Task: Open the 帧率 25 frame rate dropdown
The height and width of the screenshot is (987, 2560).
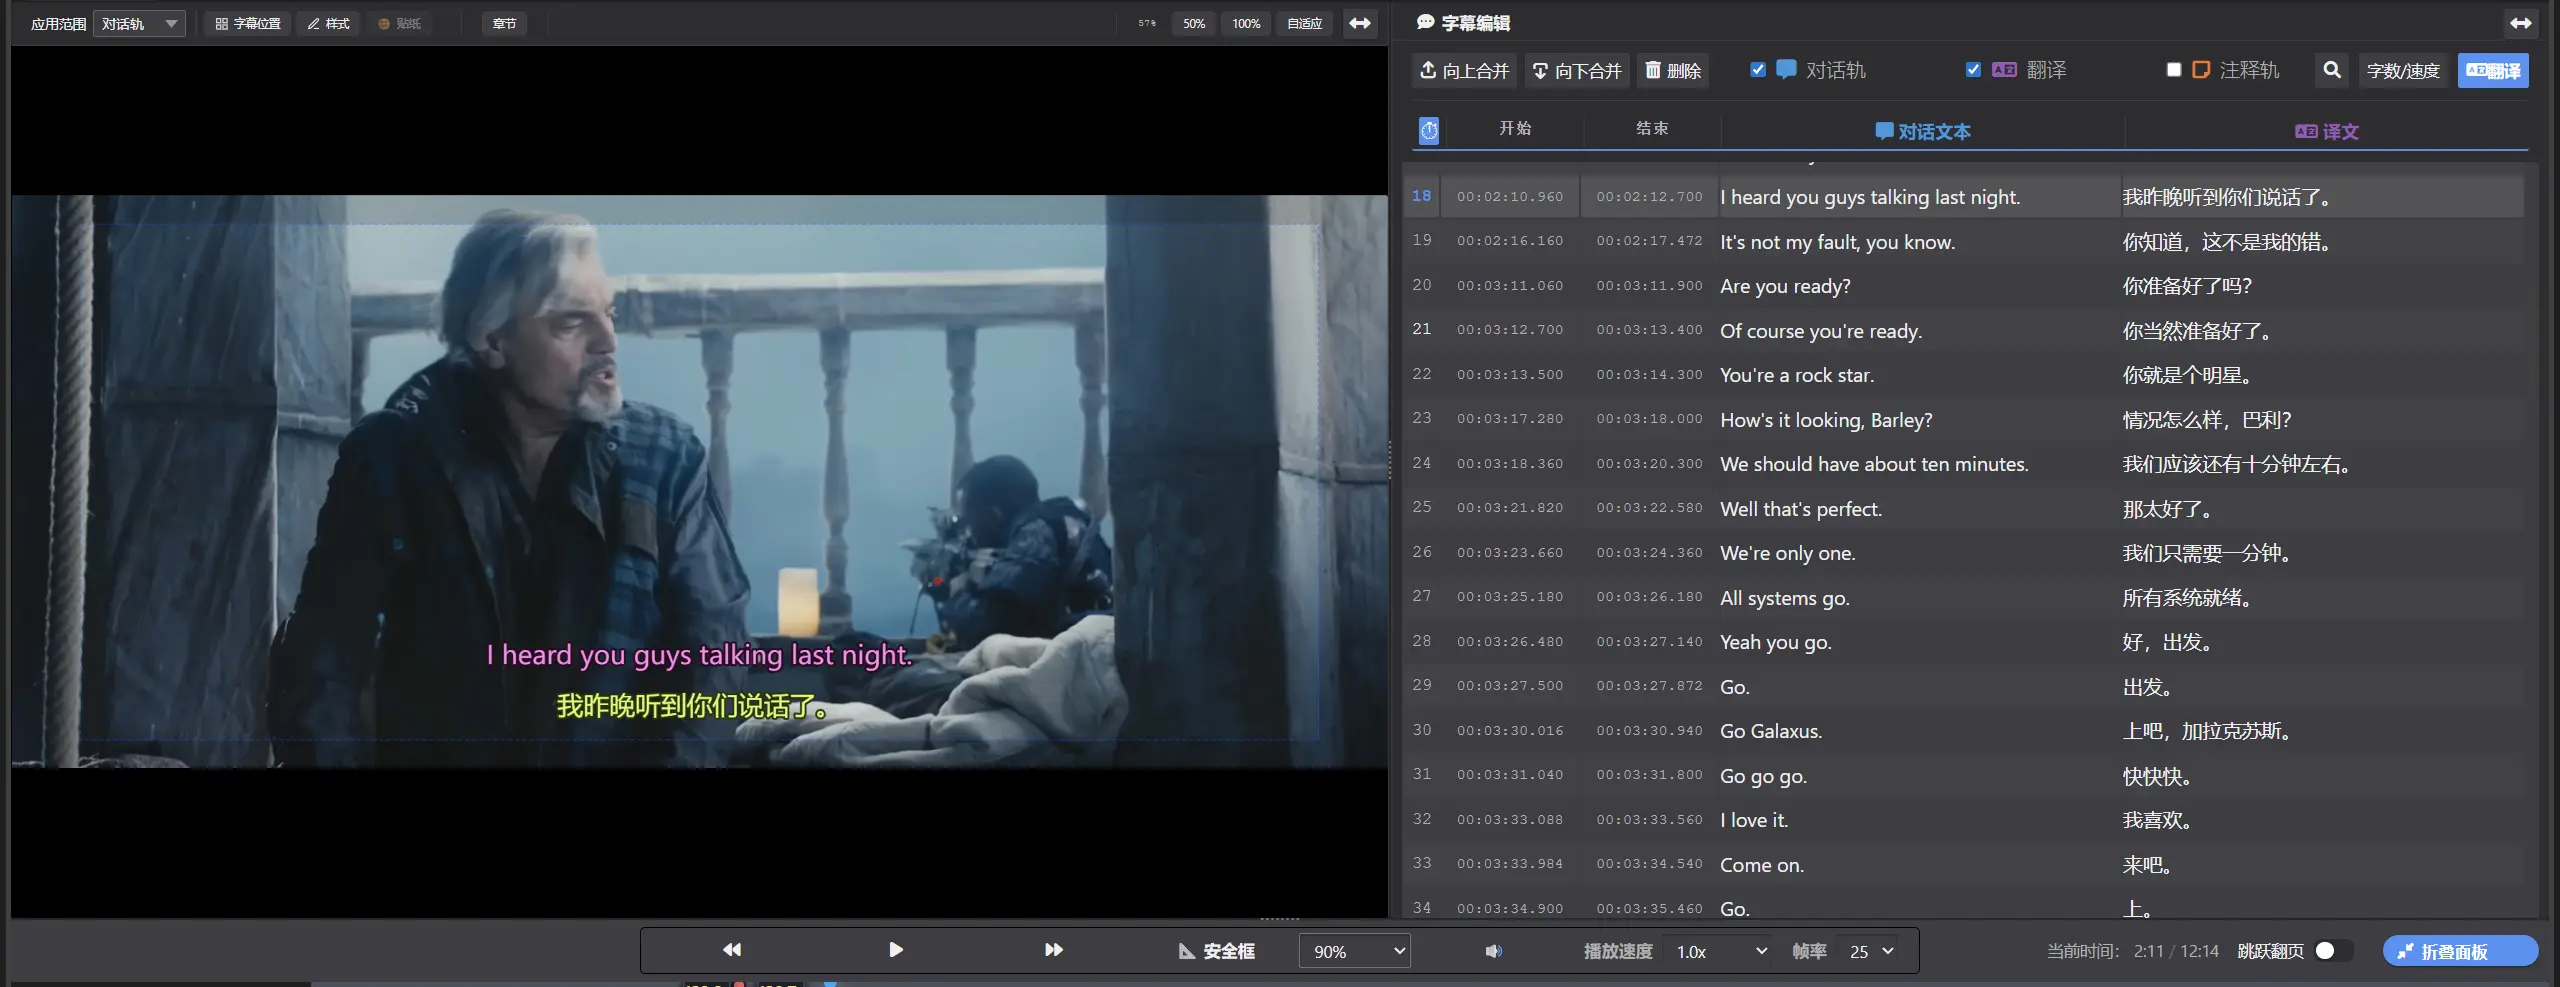Action: (x=1871, y=951)
